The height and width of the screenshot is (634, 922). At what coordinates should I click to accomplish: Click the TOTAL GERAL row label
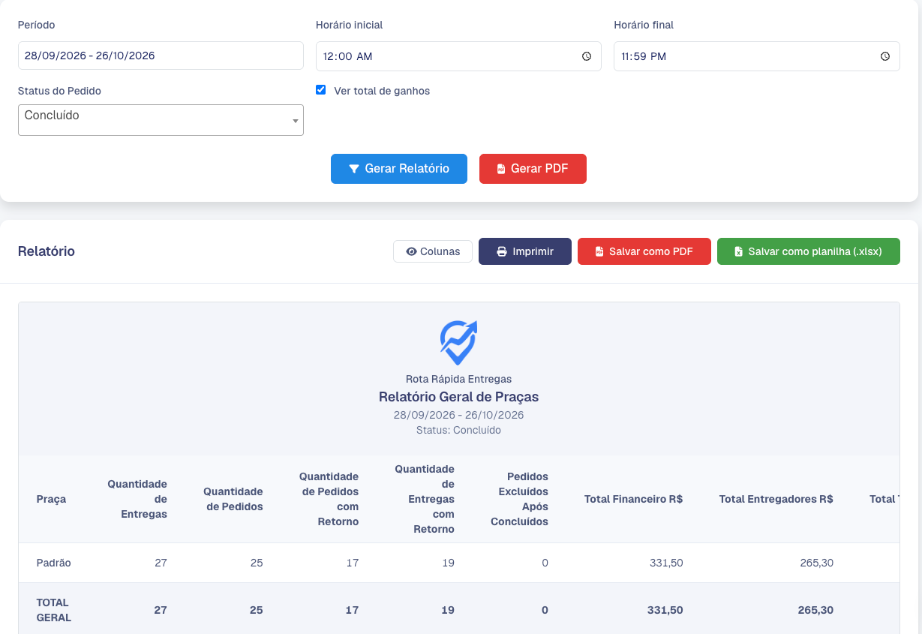[x=54, y=610]
